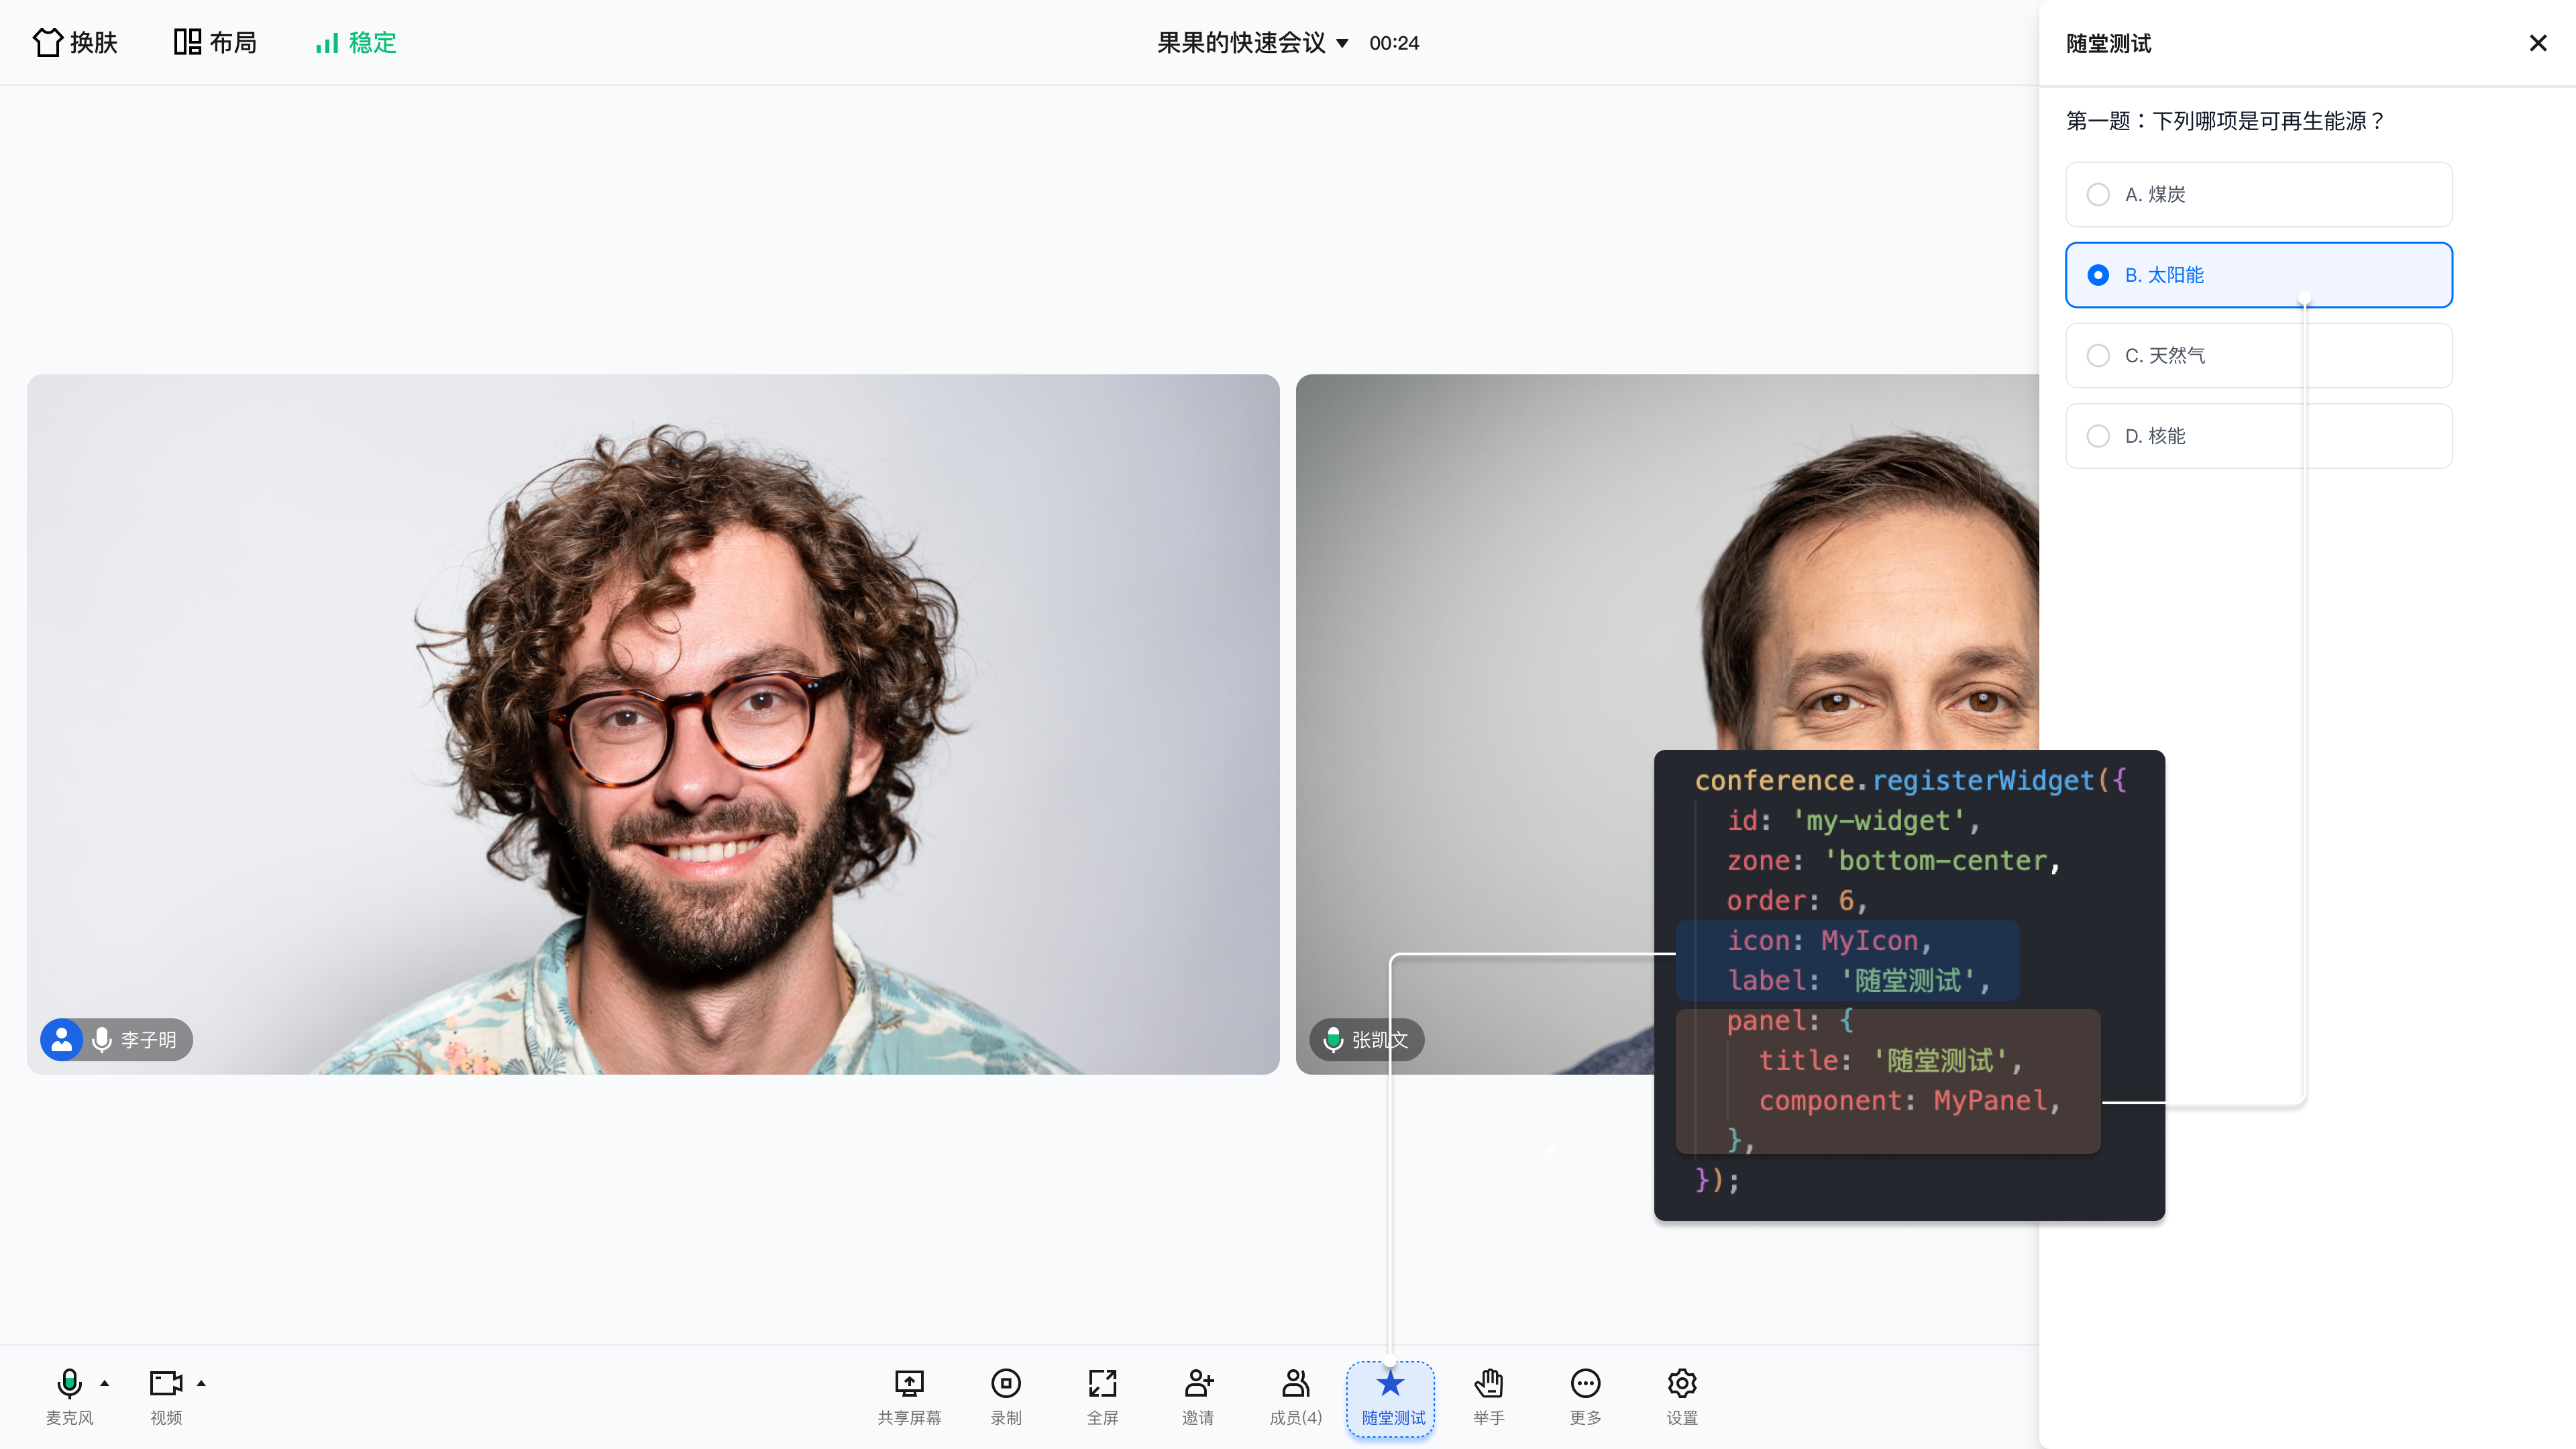
Task: Click the 稳定 network status indicator
Action: (356, 43)
